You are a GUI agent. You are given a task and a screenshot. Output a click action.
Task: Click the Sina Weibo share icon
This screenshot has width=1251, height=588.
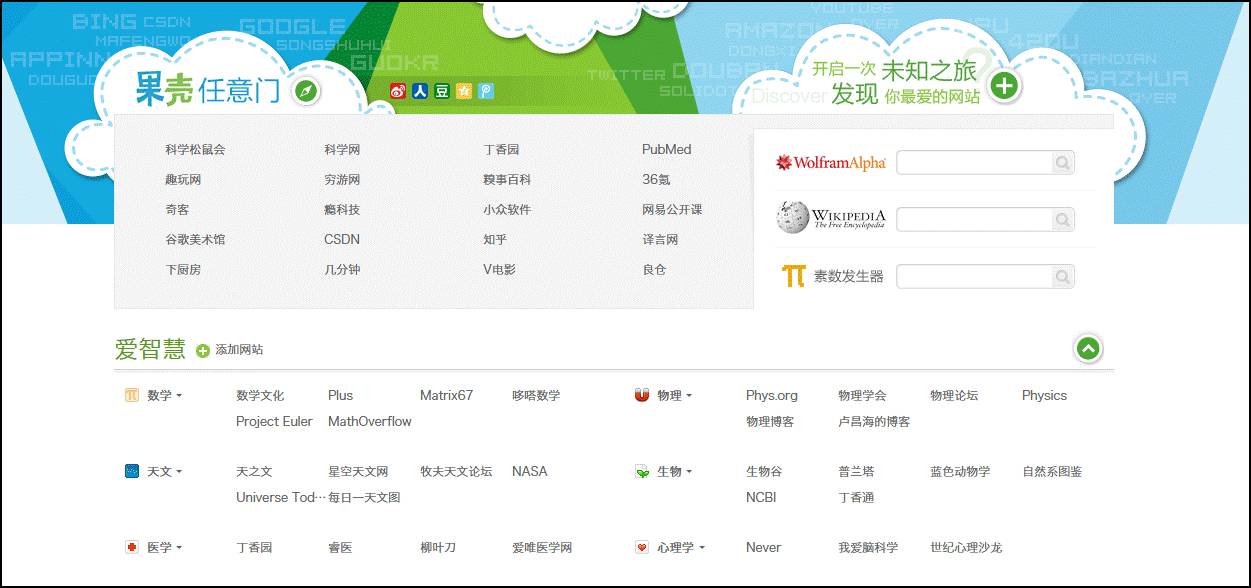pyautogui.click(x=398, y=91)
